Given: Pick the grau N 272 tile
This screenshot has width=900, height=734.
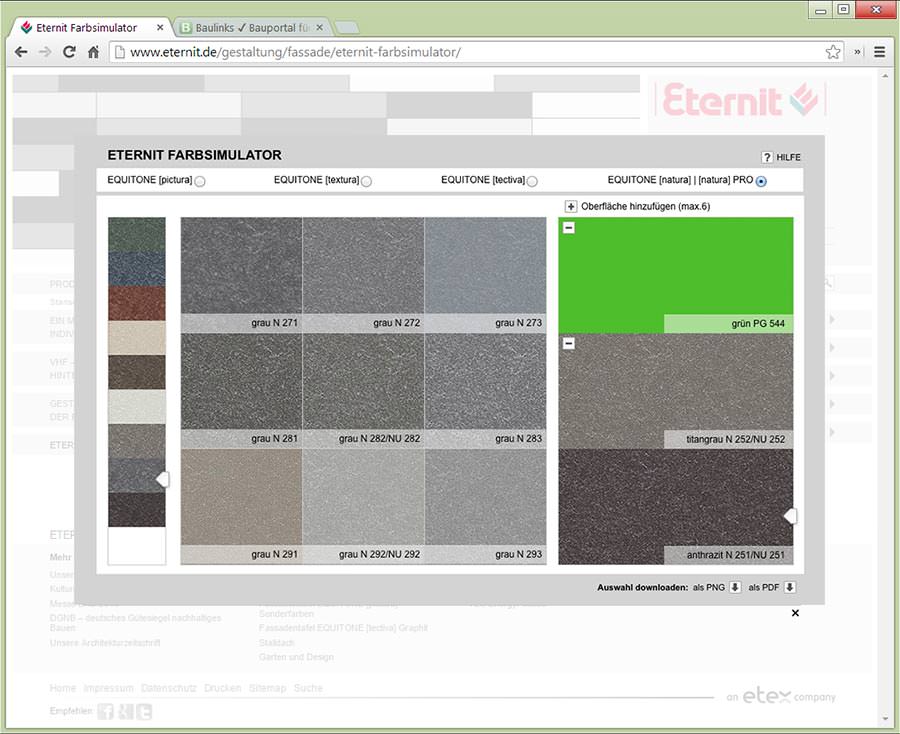Looking at the screenshot, I should pos(363,275).
